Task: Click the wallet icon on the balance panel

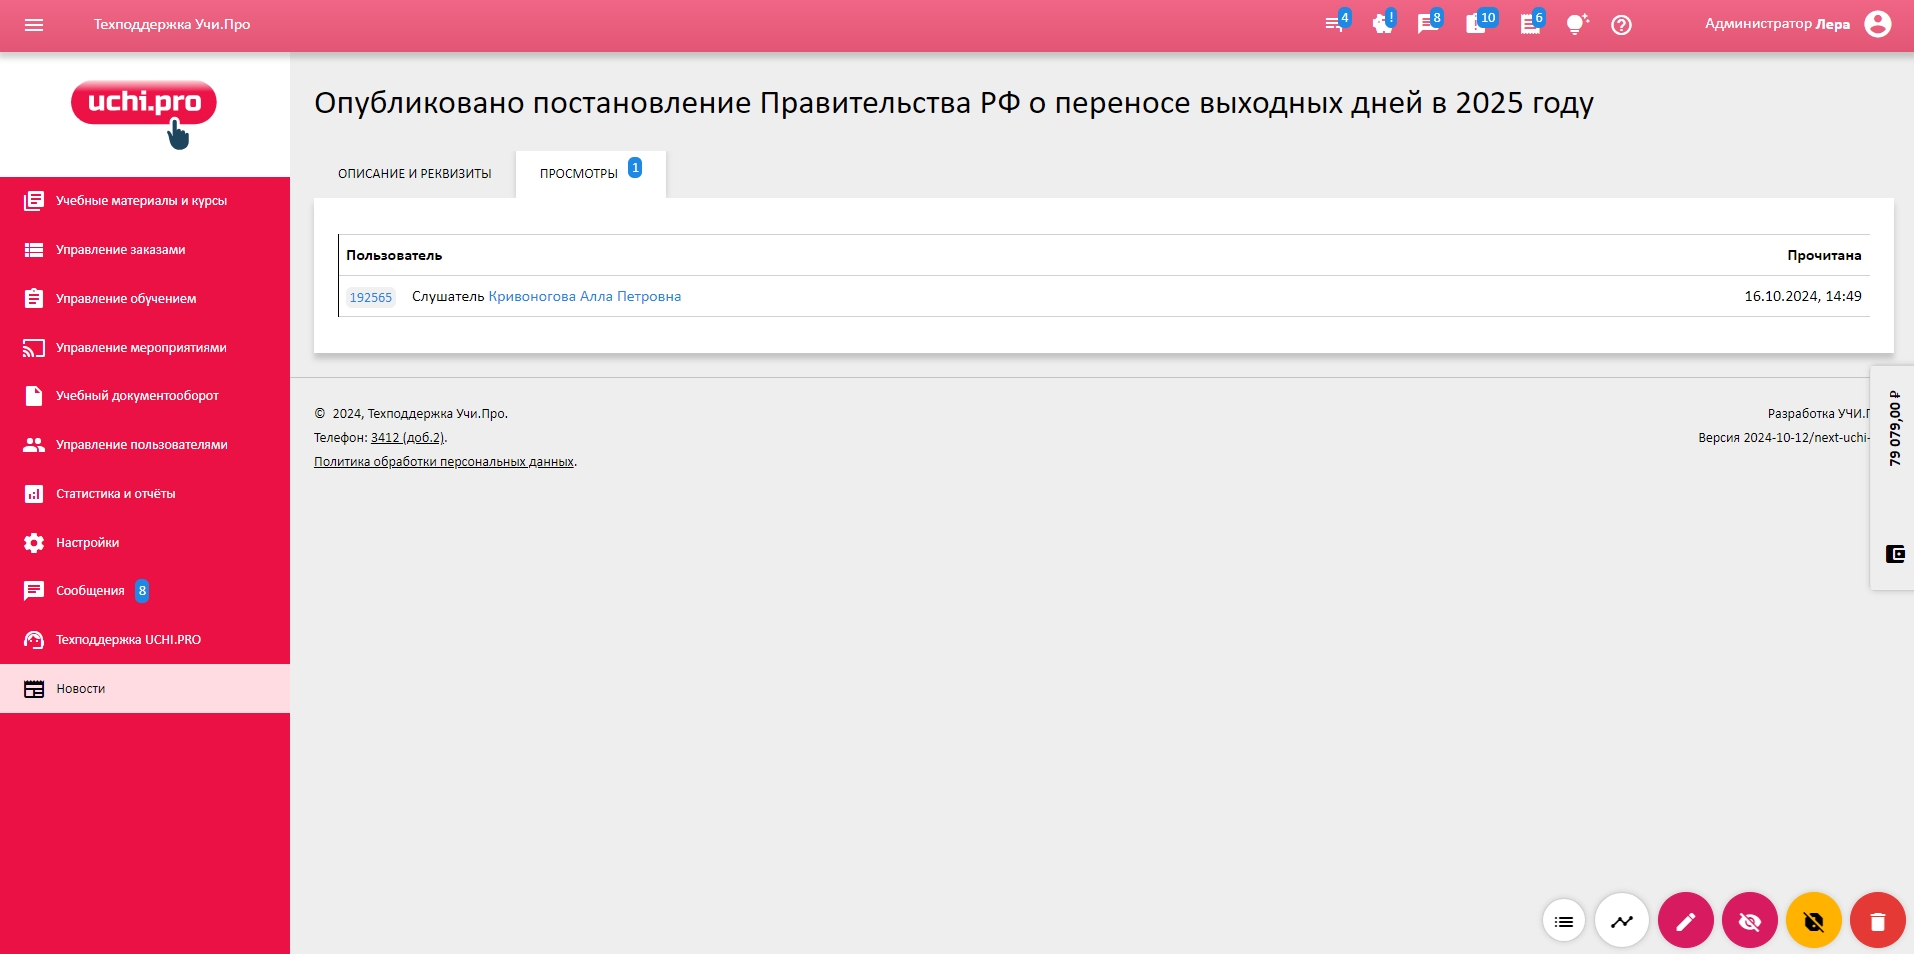Action: 1895,554
